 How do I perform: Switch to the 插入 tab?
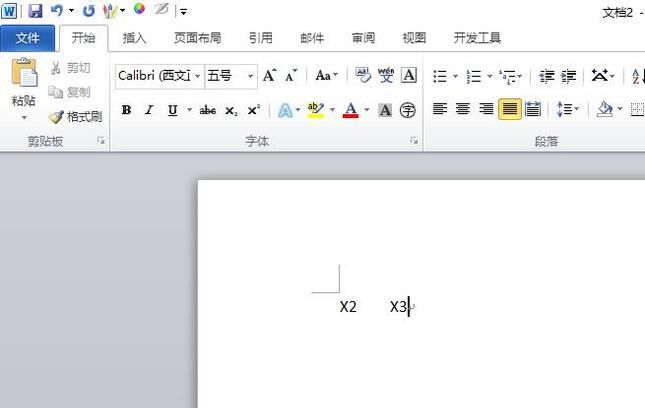[135, 38]
